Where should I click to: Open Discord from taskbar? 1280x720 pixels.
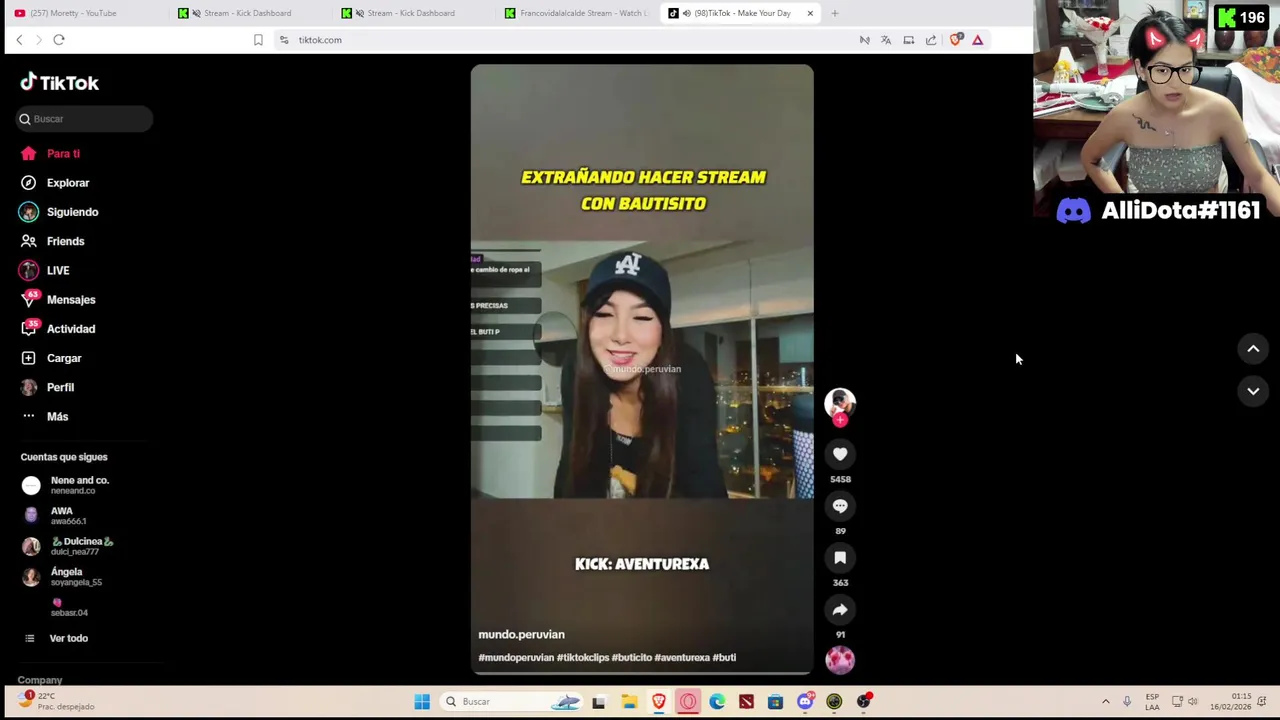[x=805, y=702]
